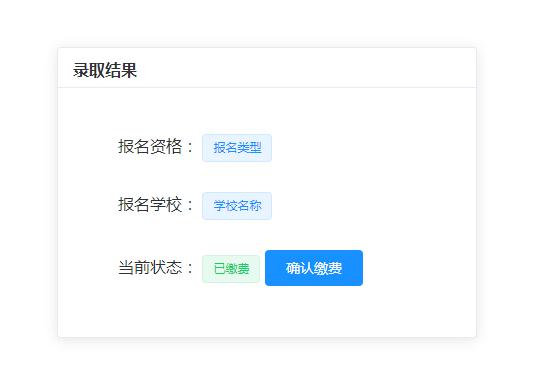Click the 报名学校 label text
The height and width of the screenshot is (381, 542).
click(150, 204)
